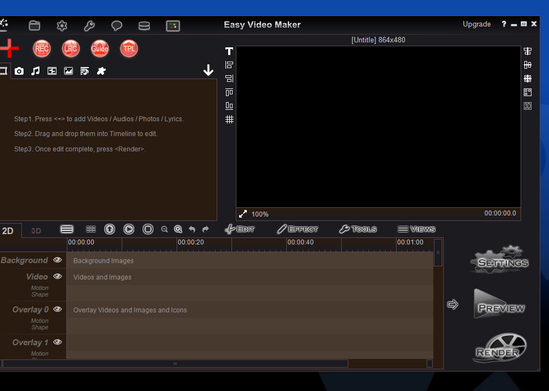The image size is (549, 391).
Task: Click the align right icon beside preview
Action: (229, 78)
